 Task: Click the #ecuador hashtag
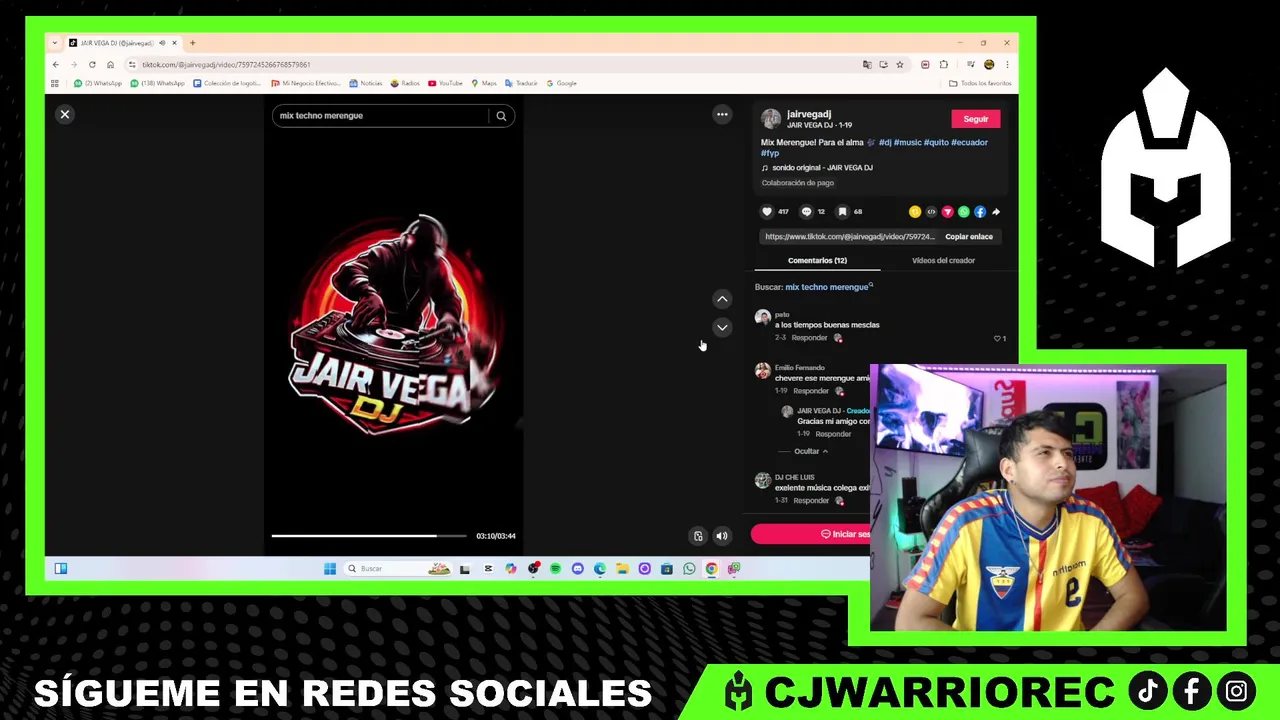[969, 142]
